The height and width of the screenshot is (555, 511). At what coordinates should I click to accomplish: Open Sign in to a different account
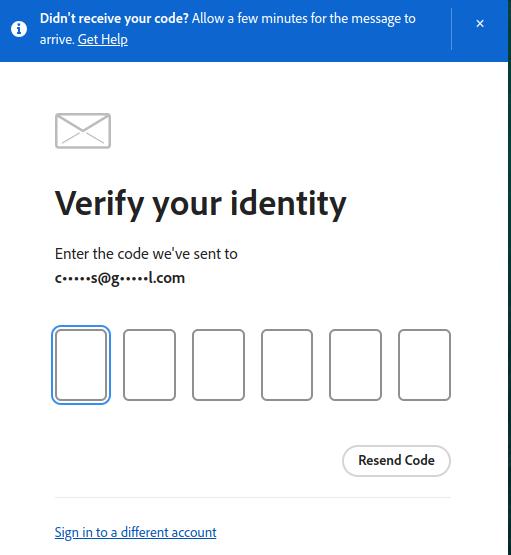(x=136, y=532)
